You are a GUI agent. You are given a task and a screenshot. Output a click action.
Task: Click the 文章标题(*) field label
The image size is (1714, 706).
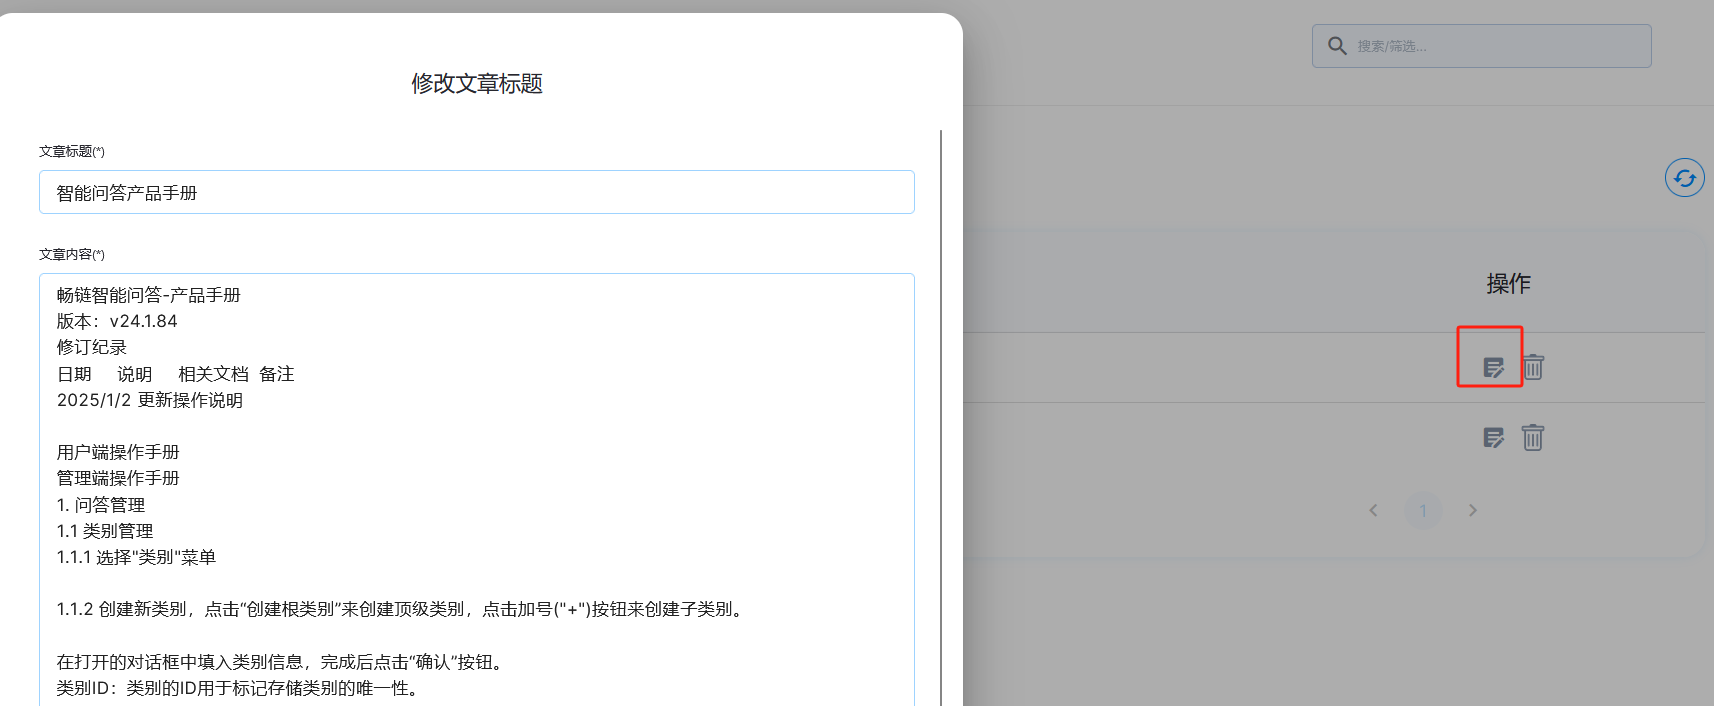[72, 151]
